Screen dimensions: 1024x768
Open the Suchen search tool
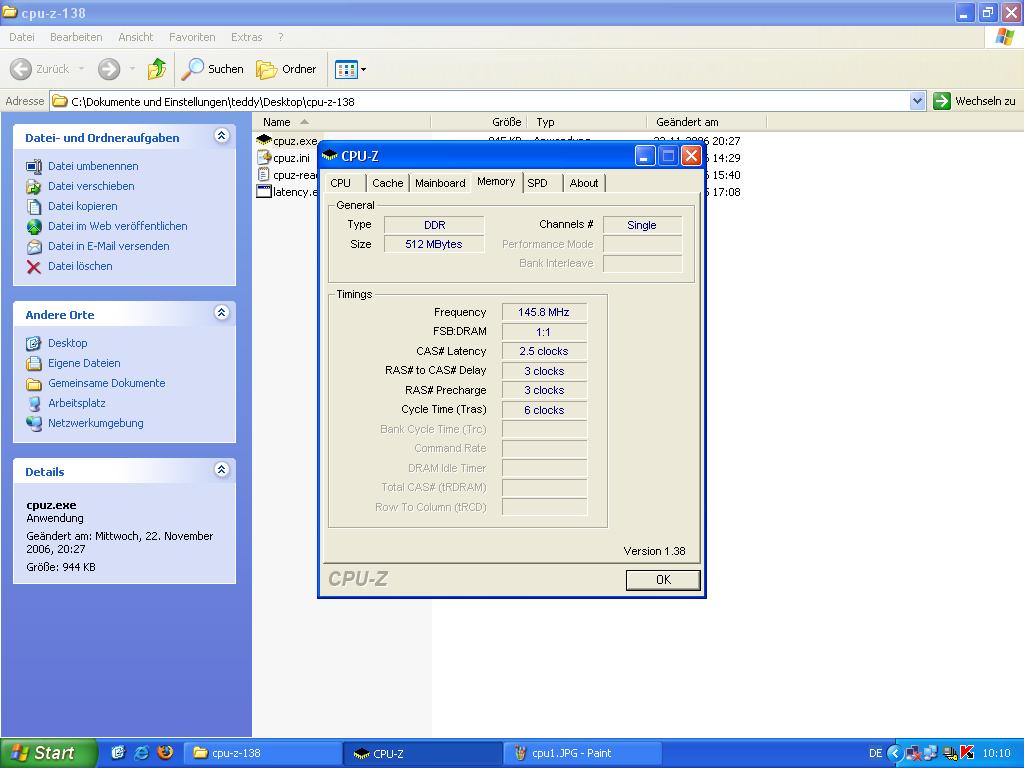212,69
